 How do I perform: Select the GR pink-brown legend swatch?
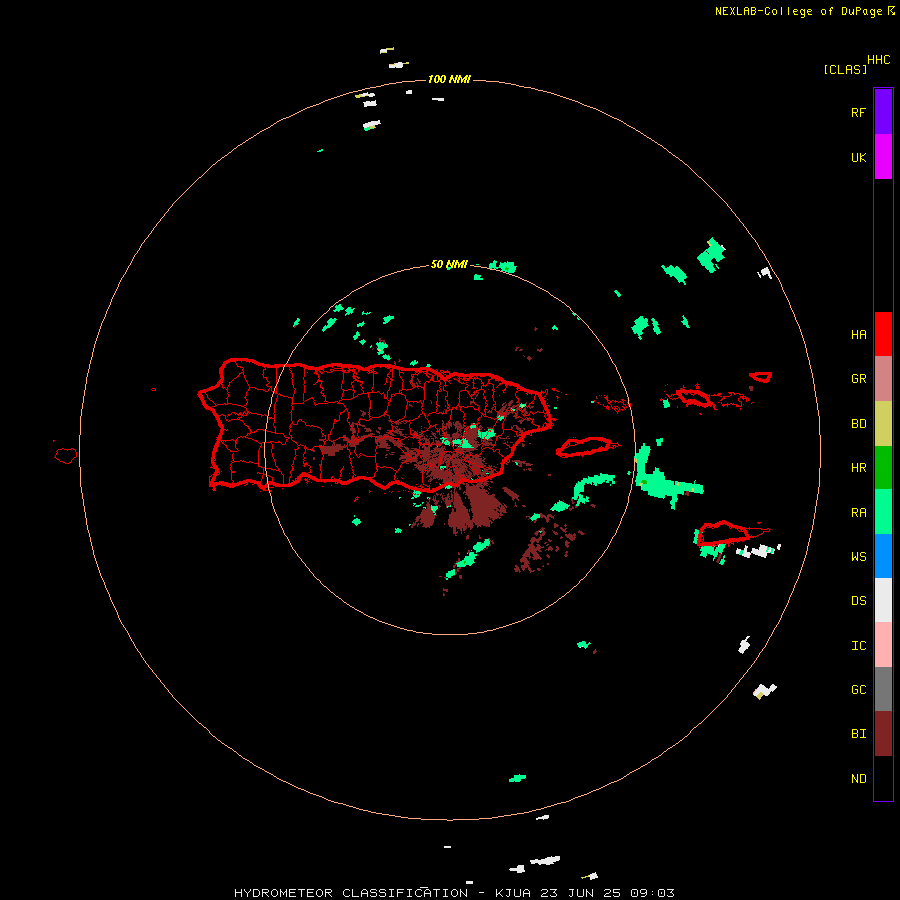[x=883, y=379]
